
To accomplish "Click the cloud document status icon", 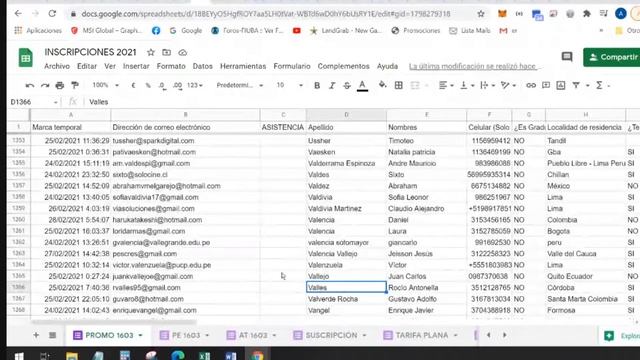I will pyautogui.click(x=182, y=53).
